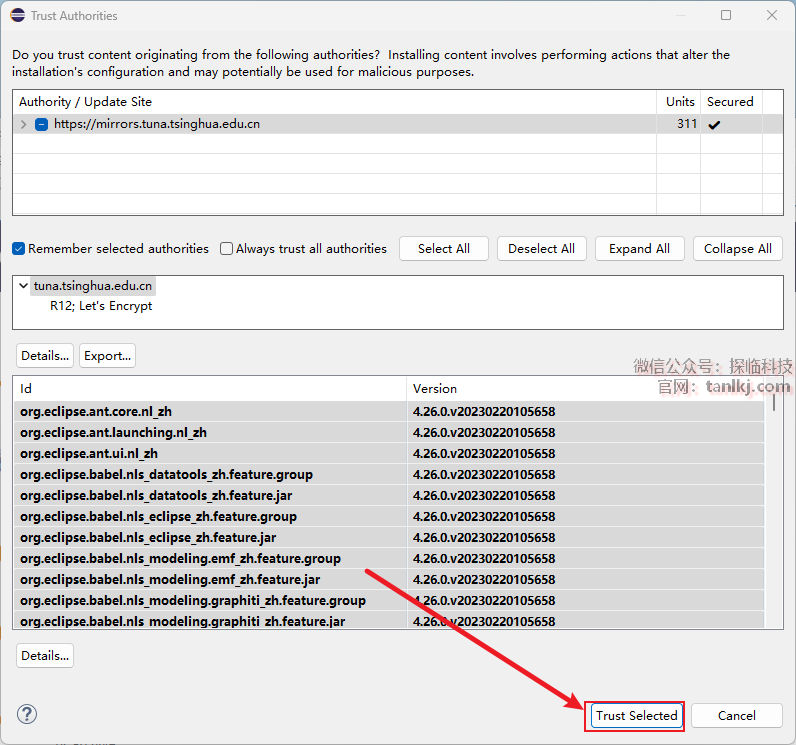
Task: Export the selected certificate
Action: click(107, 356)
